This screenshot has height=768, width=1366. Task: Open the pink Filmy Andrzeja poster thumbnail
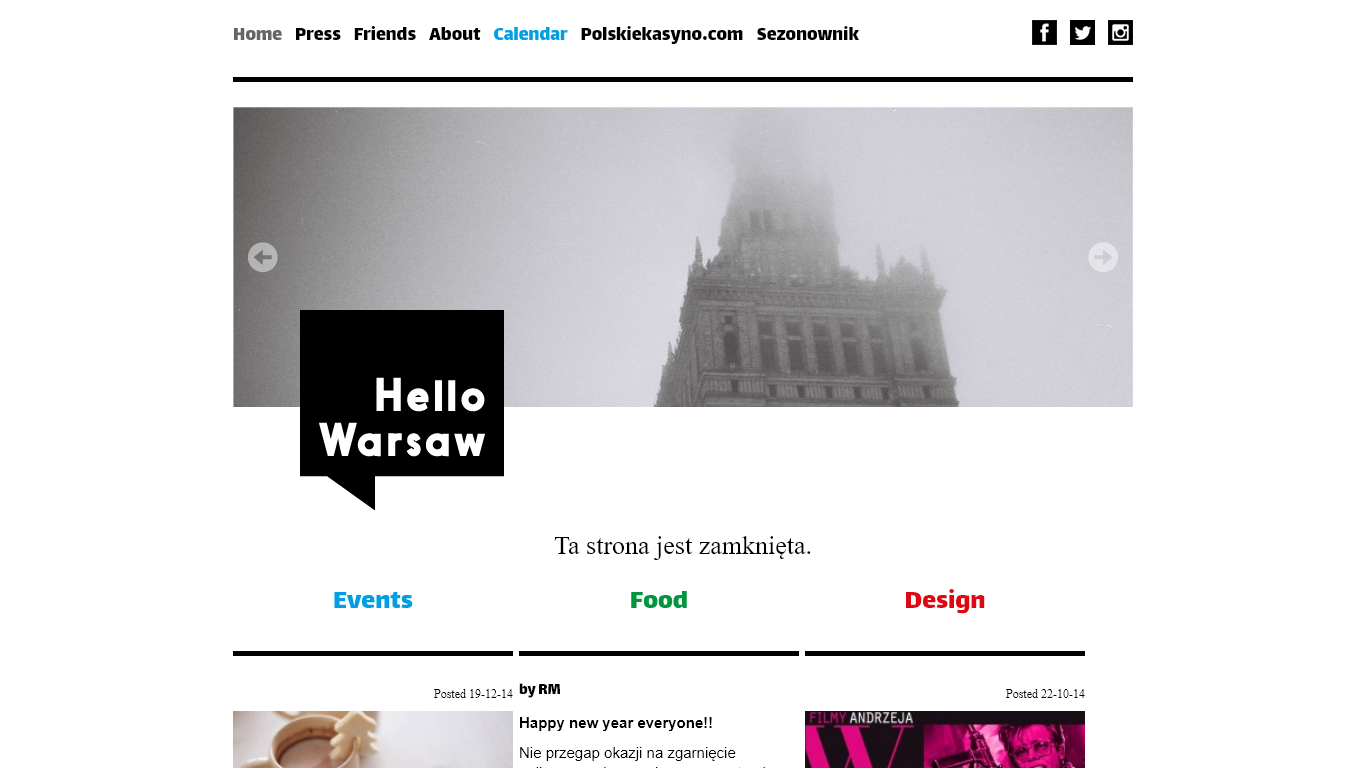click(x=945, y=739)
